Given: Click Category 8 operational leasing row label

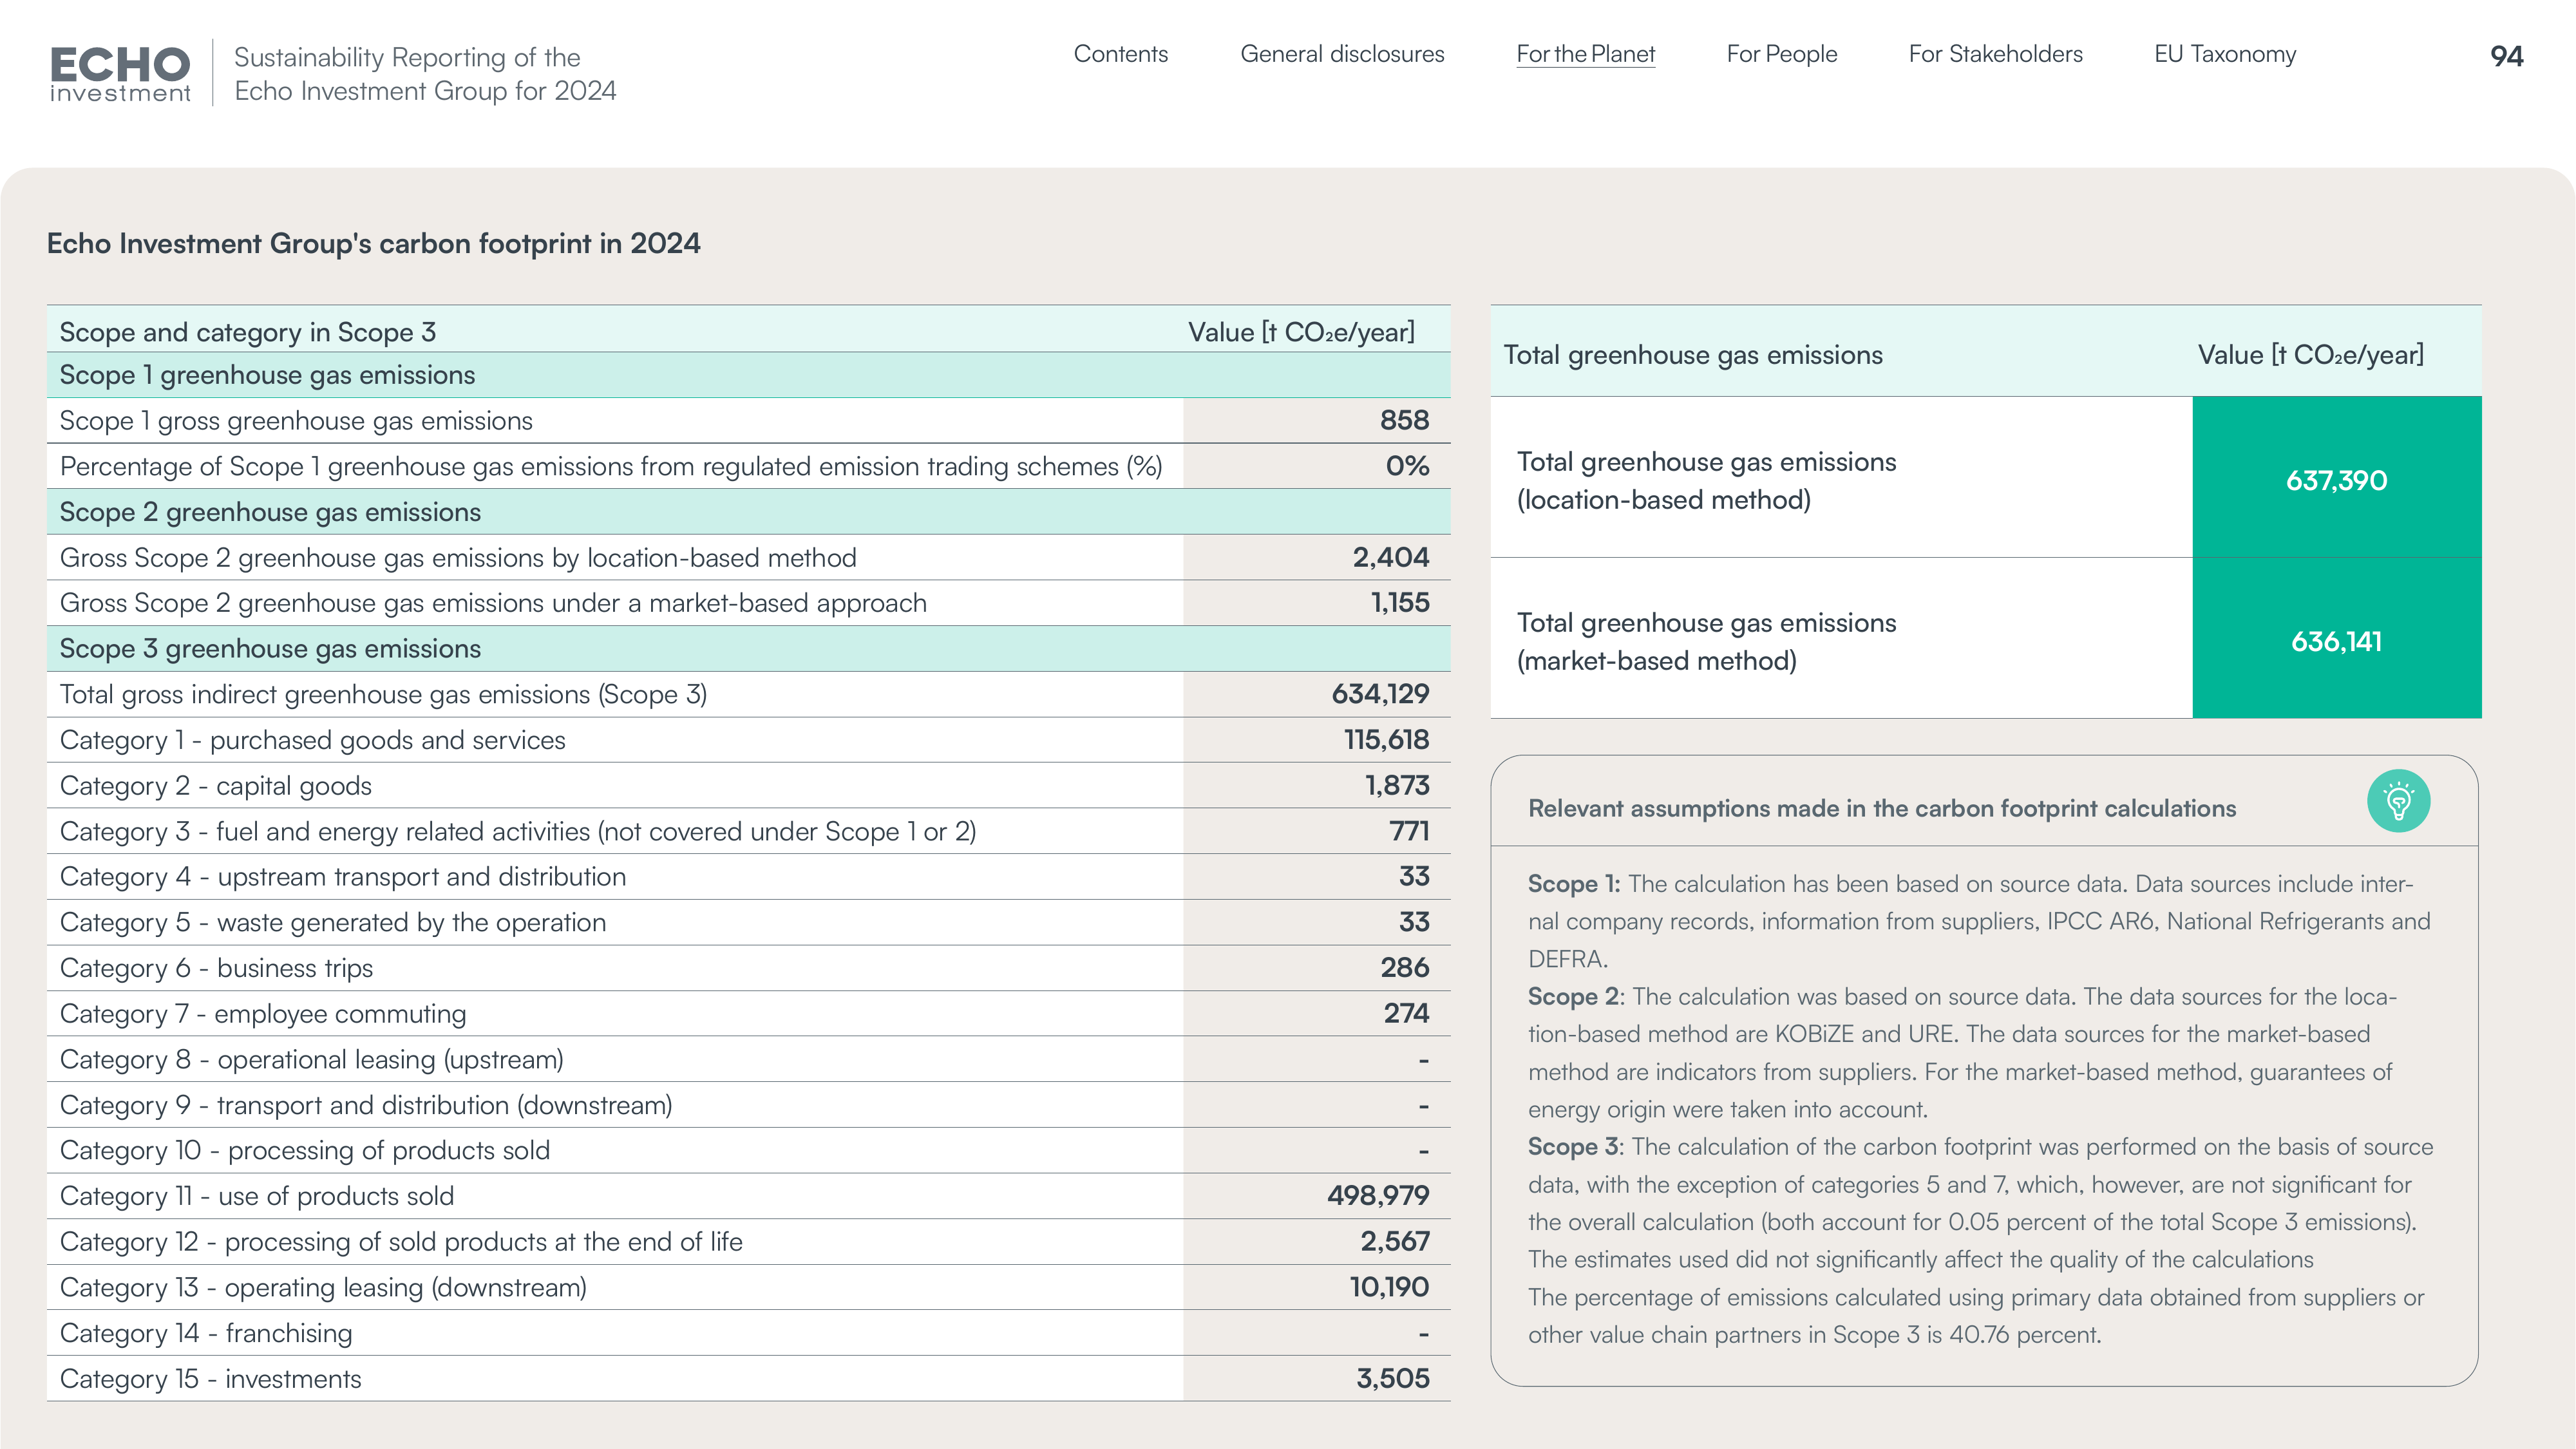Looking at the screenshot, I should tap(312, 1059).
